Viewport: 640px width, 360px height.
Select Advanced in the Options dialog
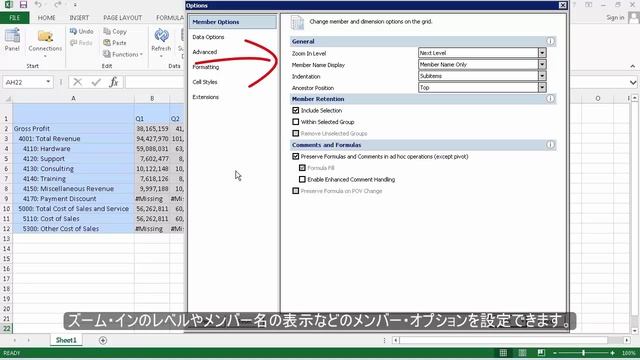(204, 52)
